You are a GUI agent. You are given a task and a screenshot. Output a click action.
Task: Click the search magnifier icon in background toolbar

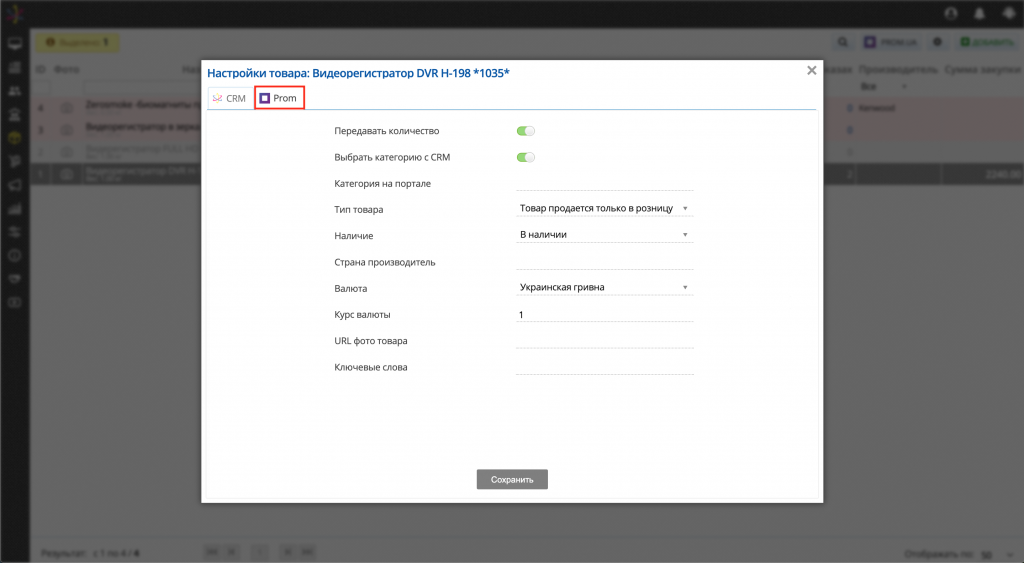pyautogui.click(x=843, y=42)
